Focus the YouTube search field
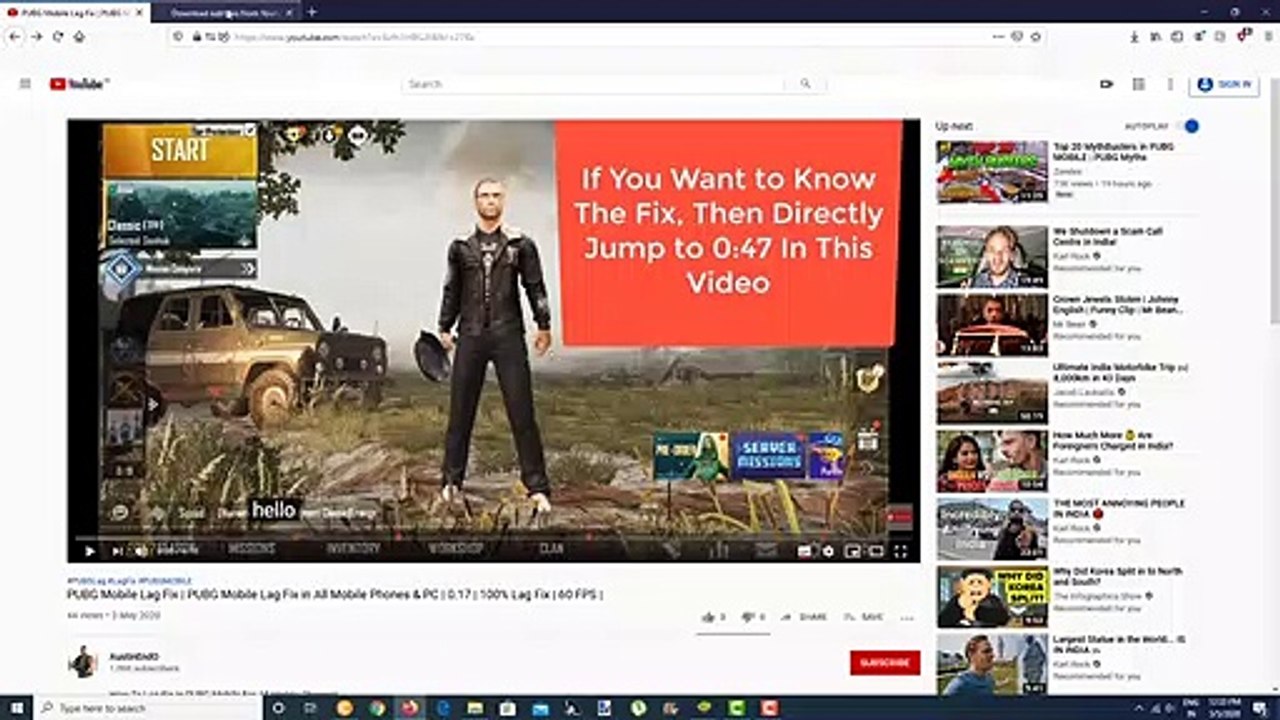The image size is (1280, 720). 594,84
